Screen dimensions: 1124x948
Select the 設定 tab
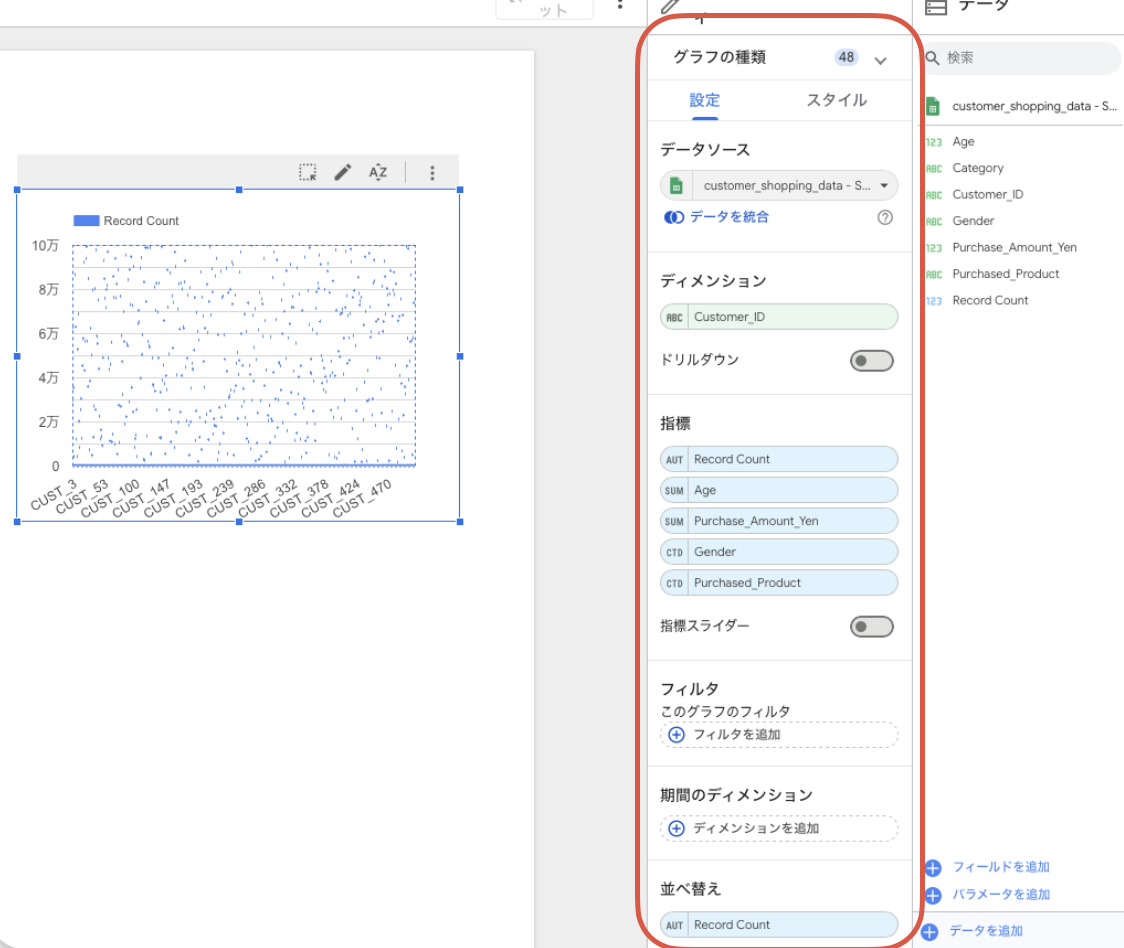click(x=705, y=100)
